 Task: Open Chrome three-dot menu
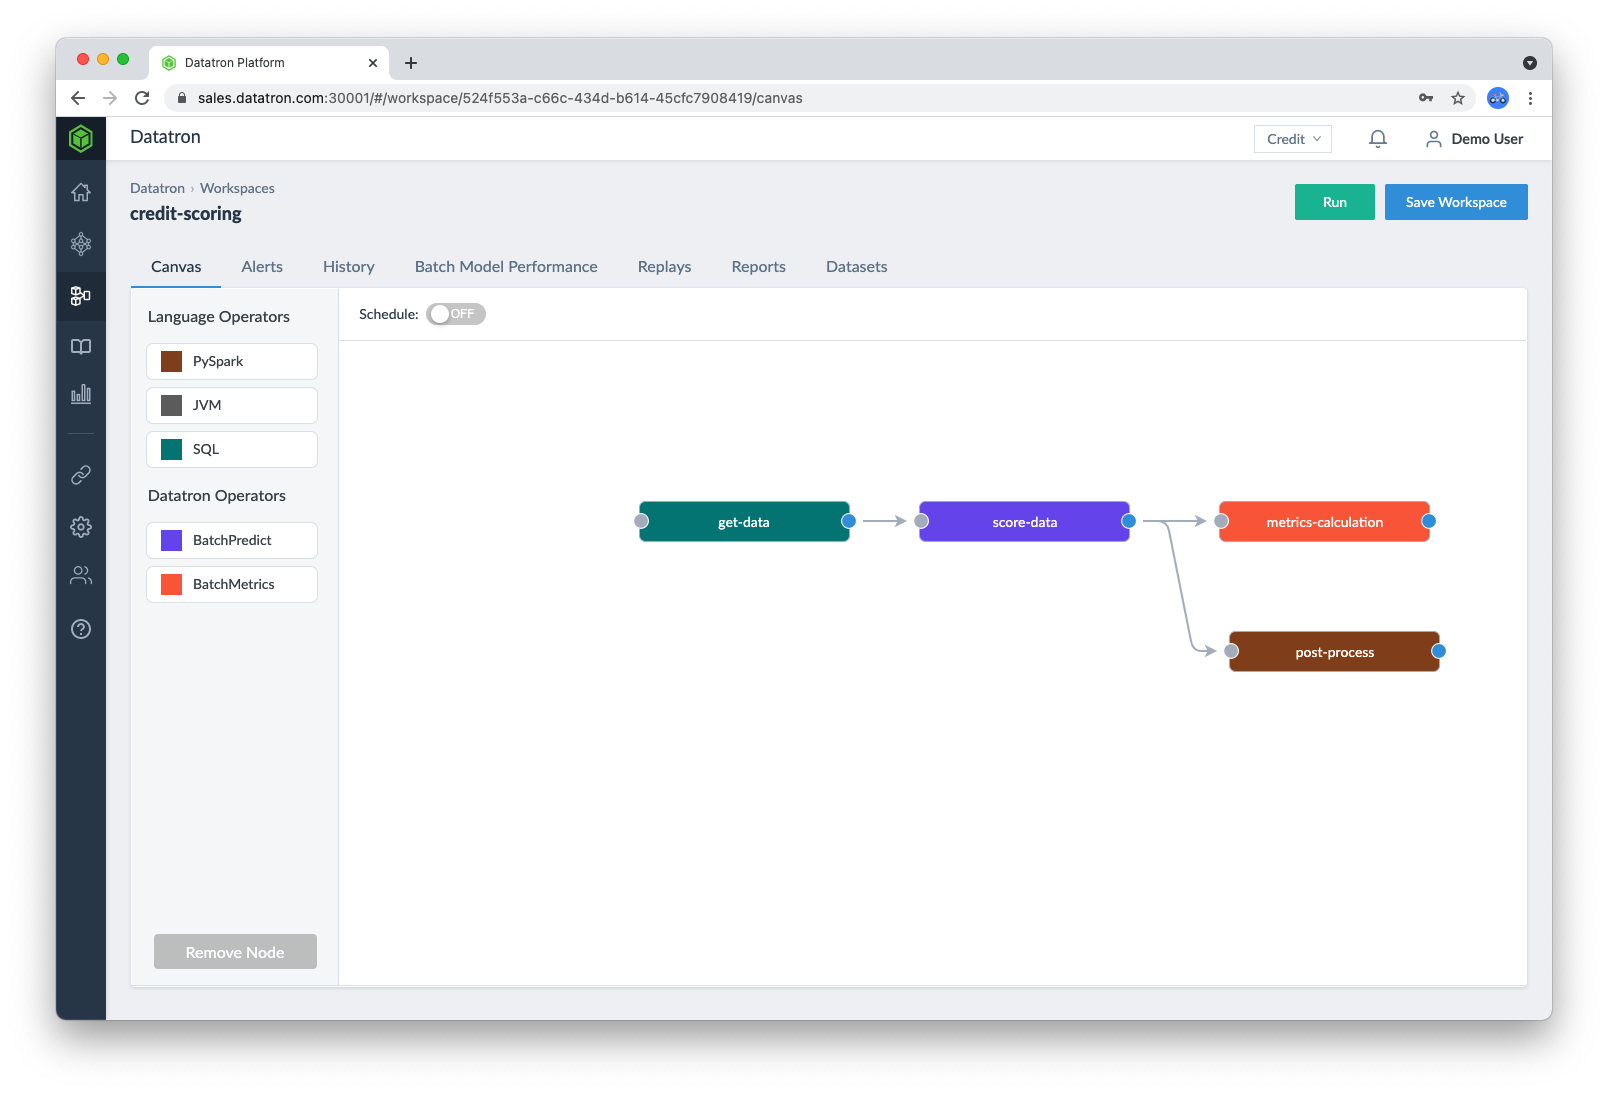(x=1530, y=98)
